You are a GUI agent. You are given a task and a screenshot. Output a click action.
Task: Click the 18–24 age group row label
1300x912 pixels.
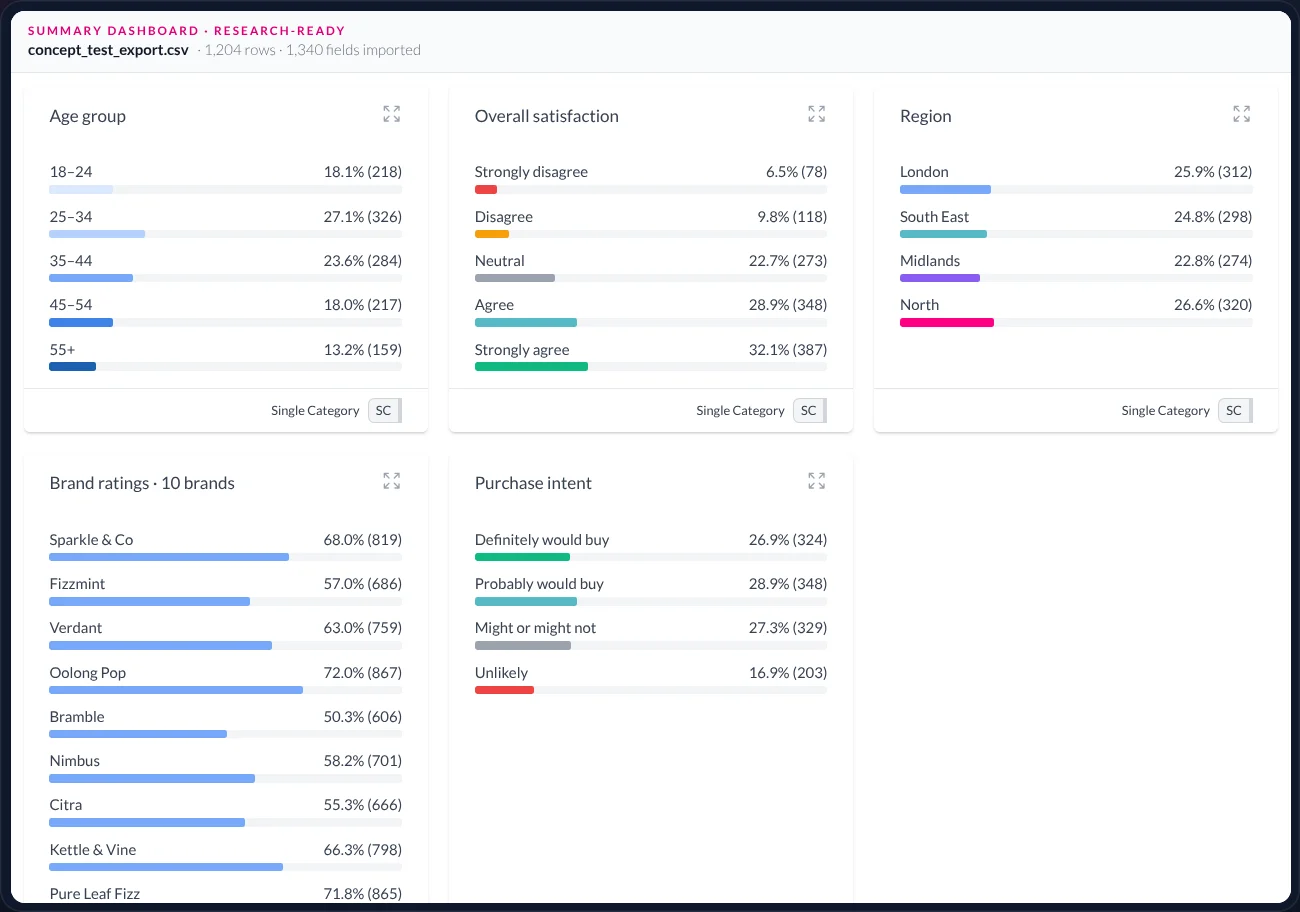coord(71,172)
